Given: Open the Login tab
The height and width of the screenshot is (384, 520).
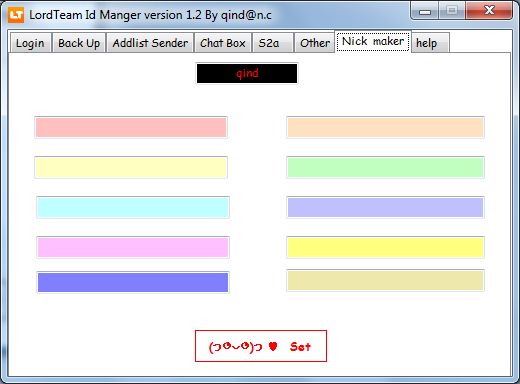Looking at the screenshot, I should (x=30, y=43).
